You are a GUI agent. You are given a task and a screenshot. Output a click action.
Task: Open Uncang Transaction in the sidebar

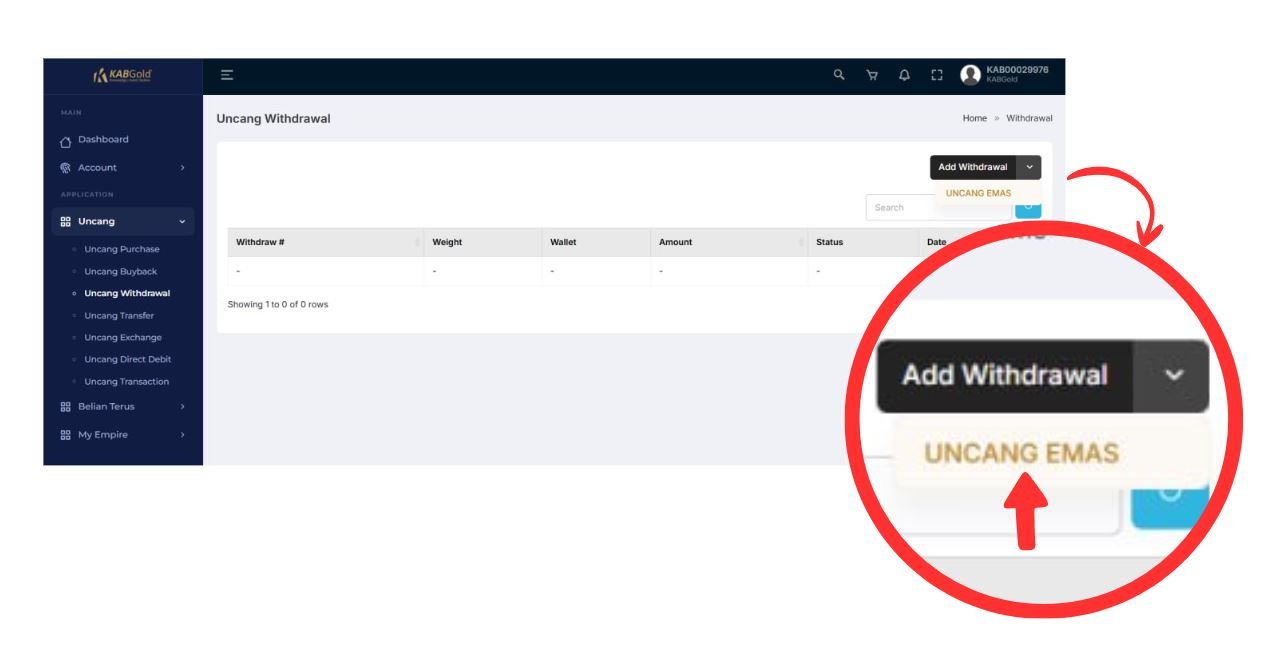pos(127,381)
